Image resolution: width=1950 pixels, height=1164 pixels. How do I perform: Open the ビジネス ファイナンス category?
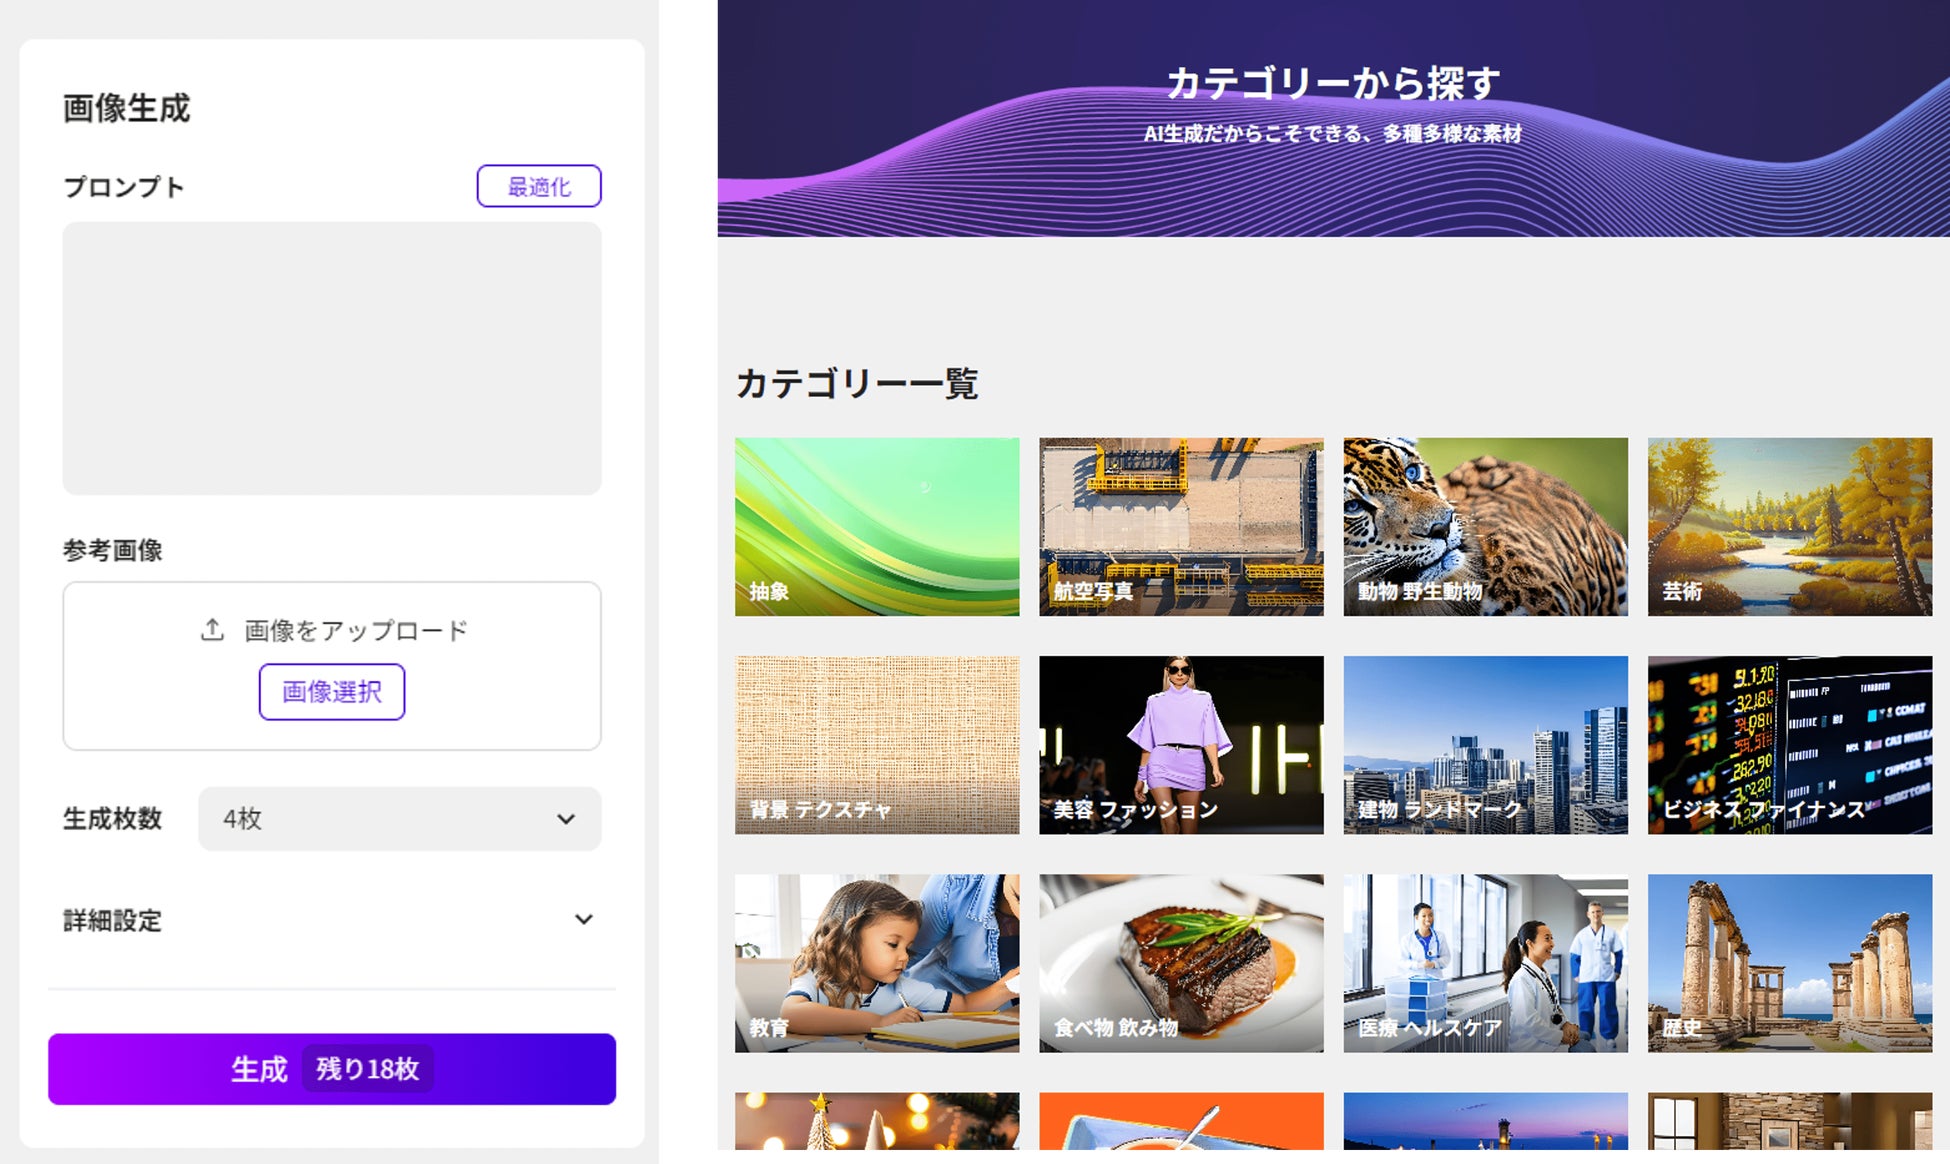[1789, 744]
